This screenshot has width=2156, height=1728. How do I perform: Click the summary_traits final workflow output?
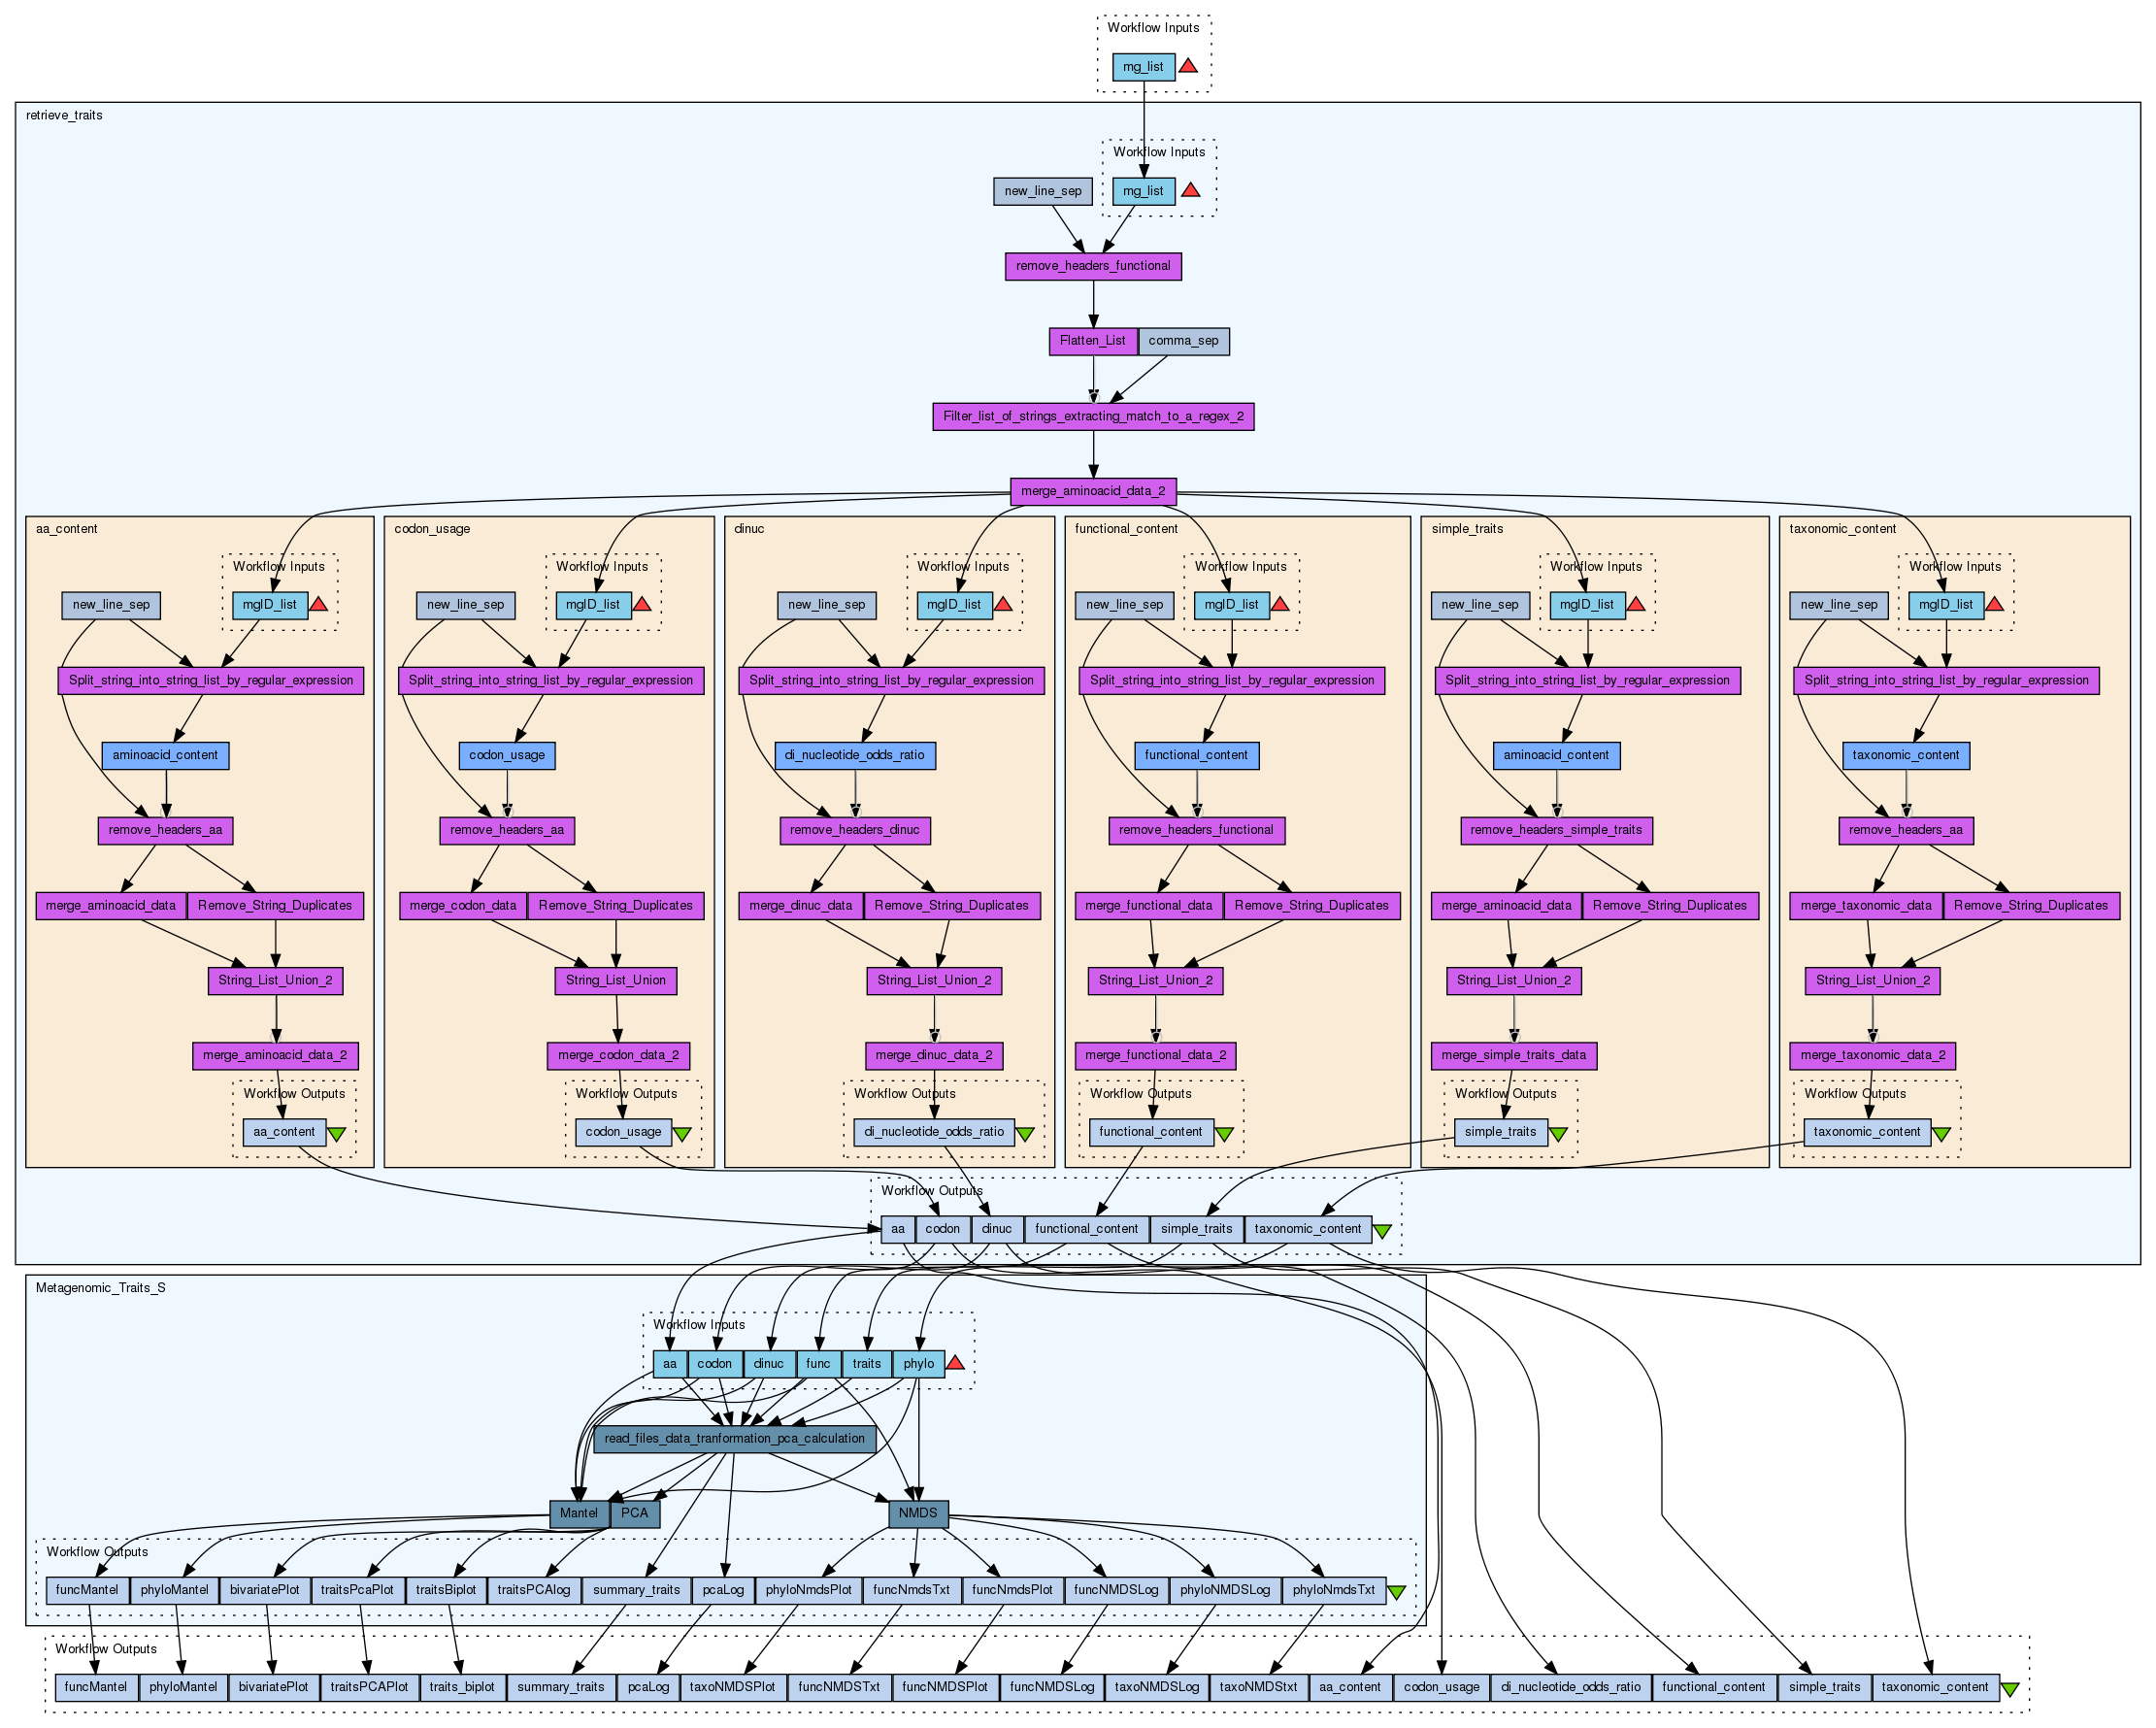(x=560, y=1687)
